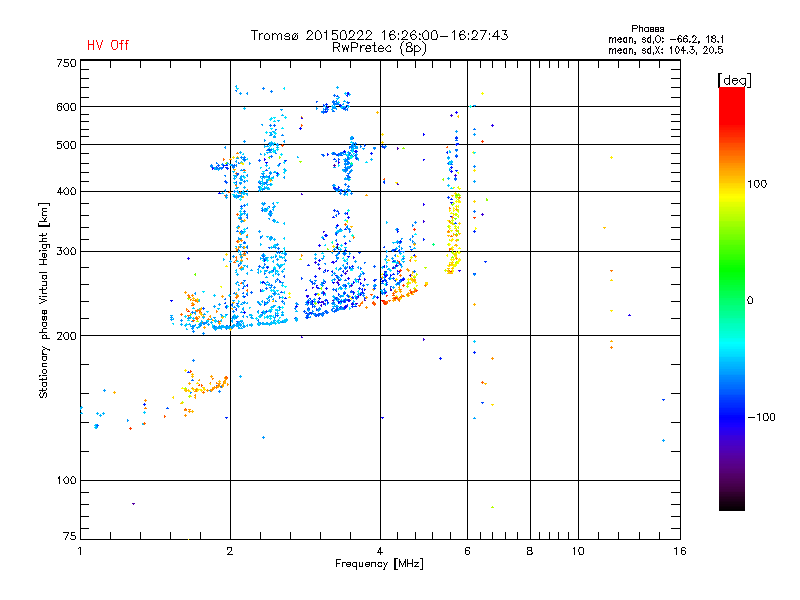Click the colorbar tick label '-100'

(761, 417)
